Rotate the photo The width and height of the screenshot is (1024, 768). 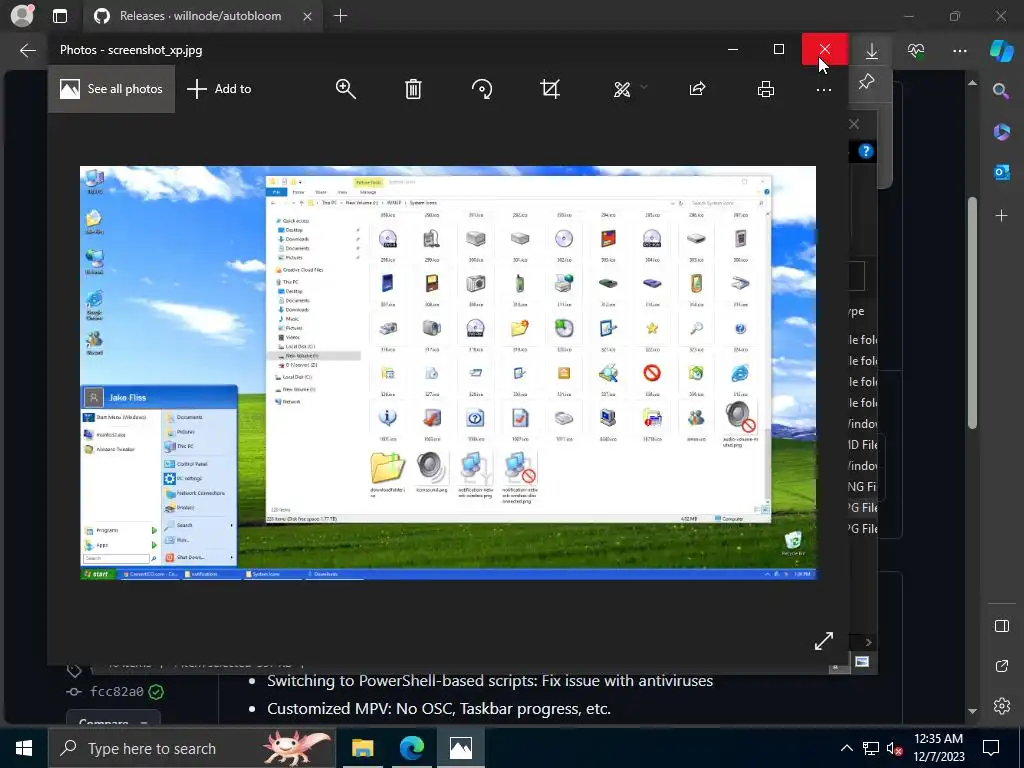[x=482, y=89]
